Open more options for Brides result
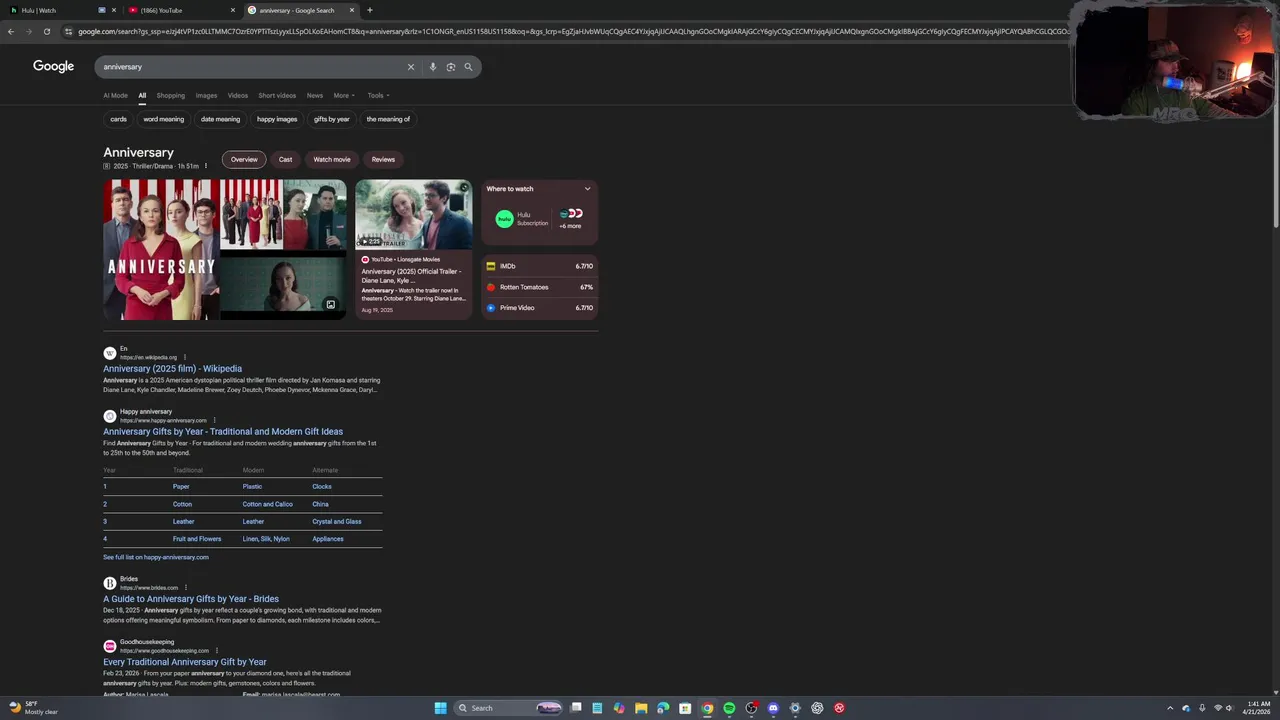This screenshot has height=720, width=1280. (x=186, y=588)
